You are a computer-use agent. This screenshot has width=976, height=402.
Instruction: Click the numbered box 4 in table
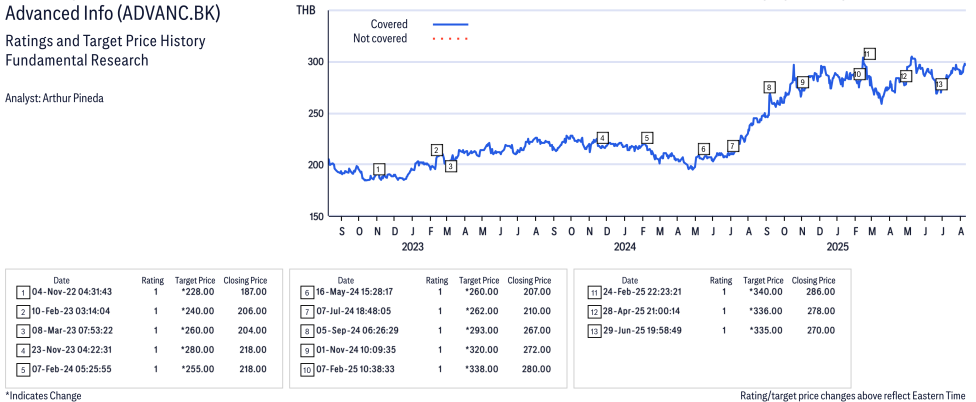pyautogui.click(x=22, y=350)
